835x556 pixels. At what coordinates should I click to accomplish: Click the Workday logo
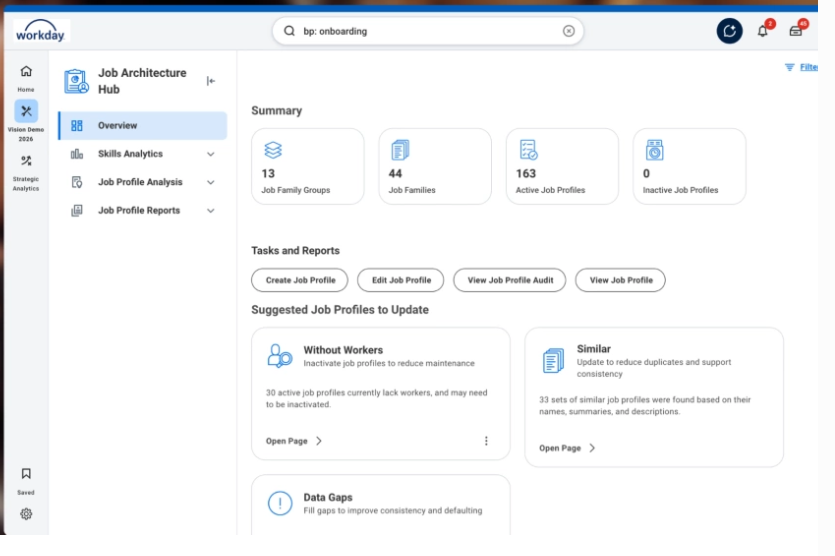click(x=41, y=31)
